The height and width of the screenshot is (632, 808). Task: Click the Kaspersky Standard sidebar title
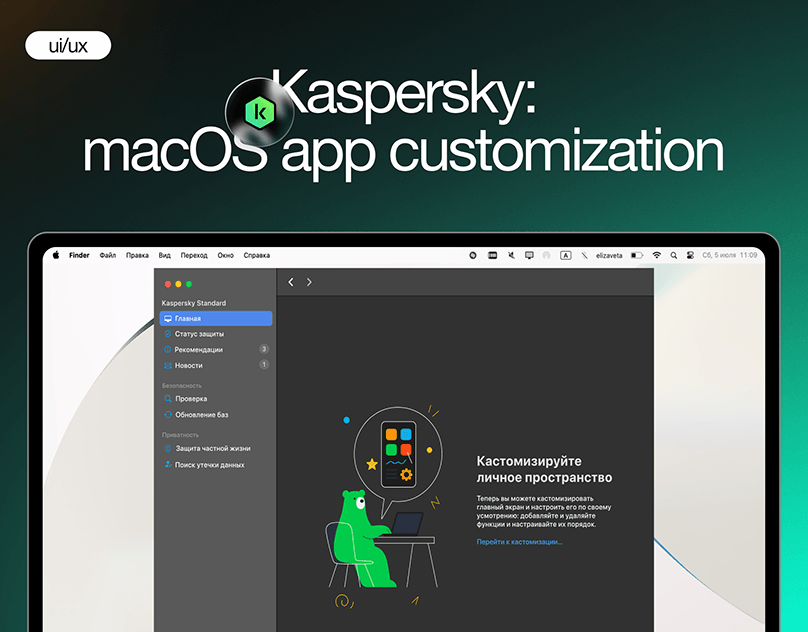coord(194,303)
